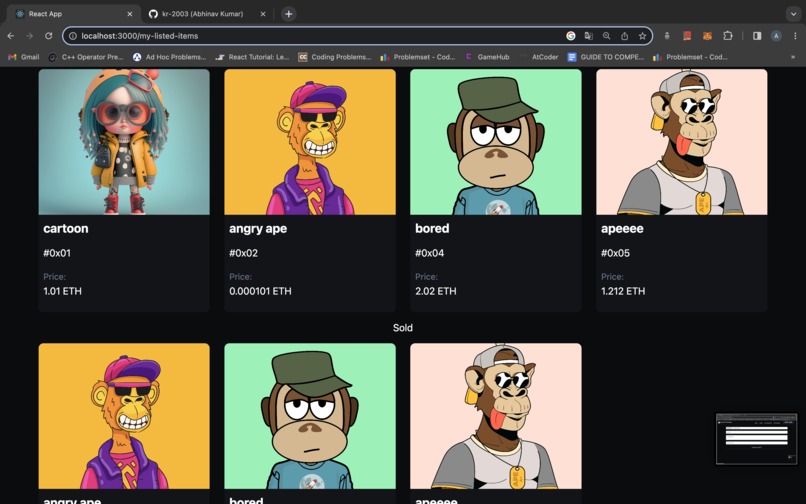Open the zoom magnifier icon
Image resolution: width=806 pixels, height=504 pixels.
click(x=607, y=36)
